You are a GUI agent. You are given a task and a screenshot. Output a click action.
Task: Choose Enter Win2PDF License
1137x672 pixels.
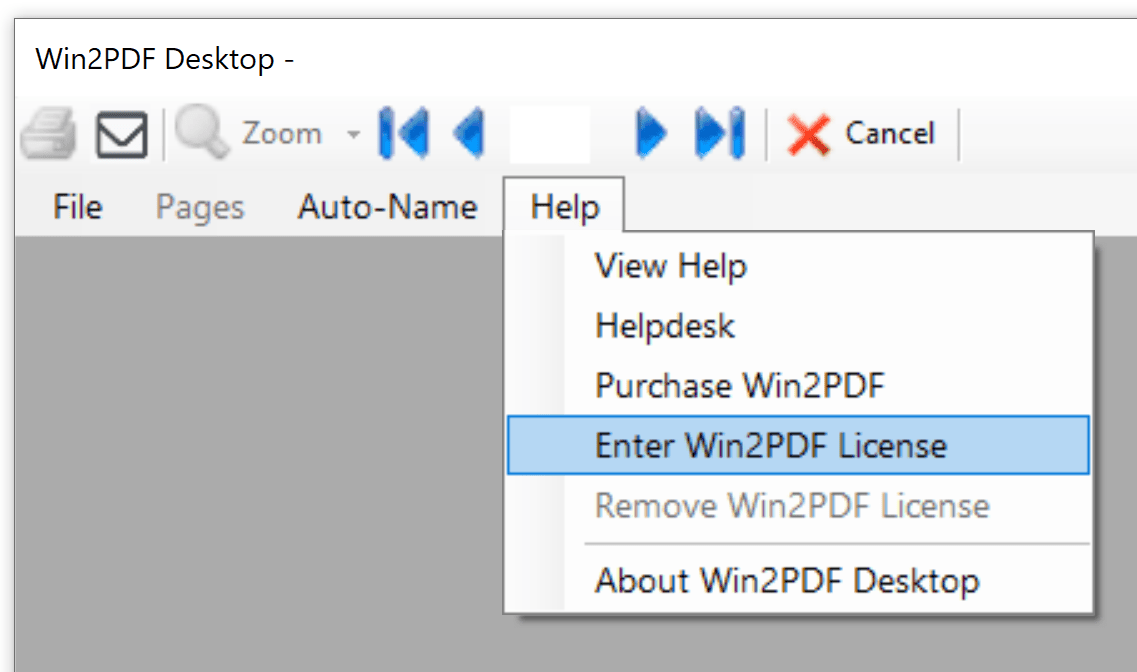[x=798, y=445]
